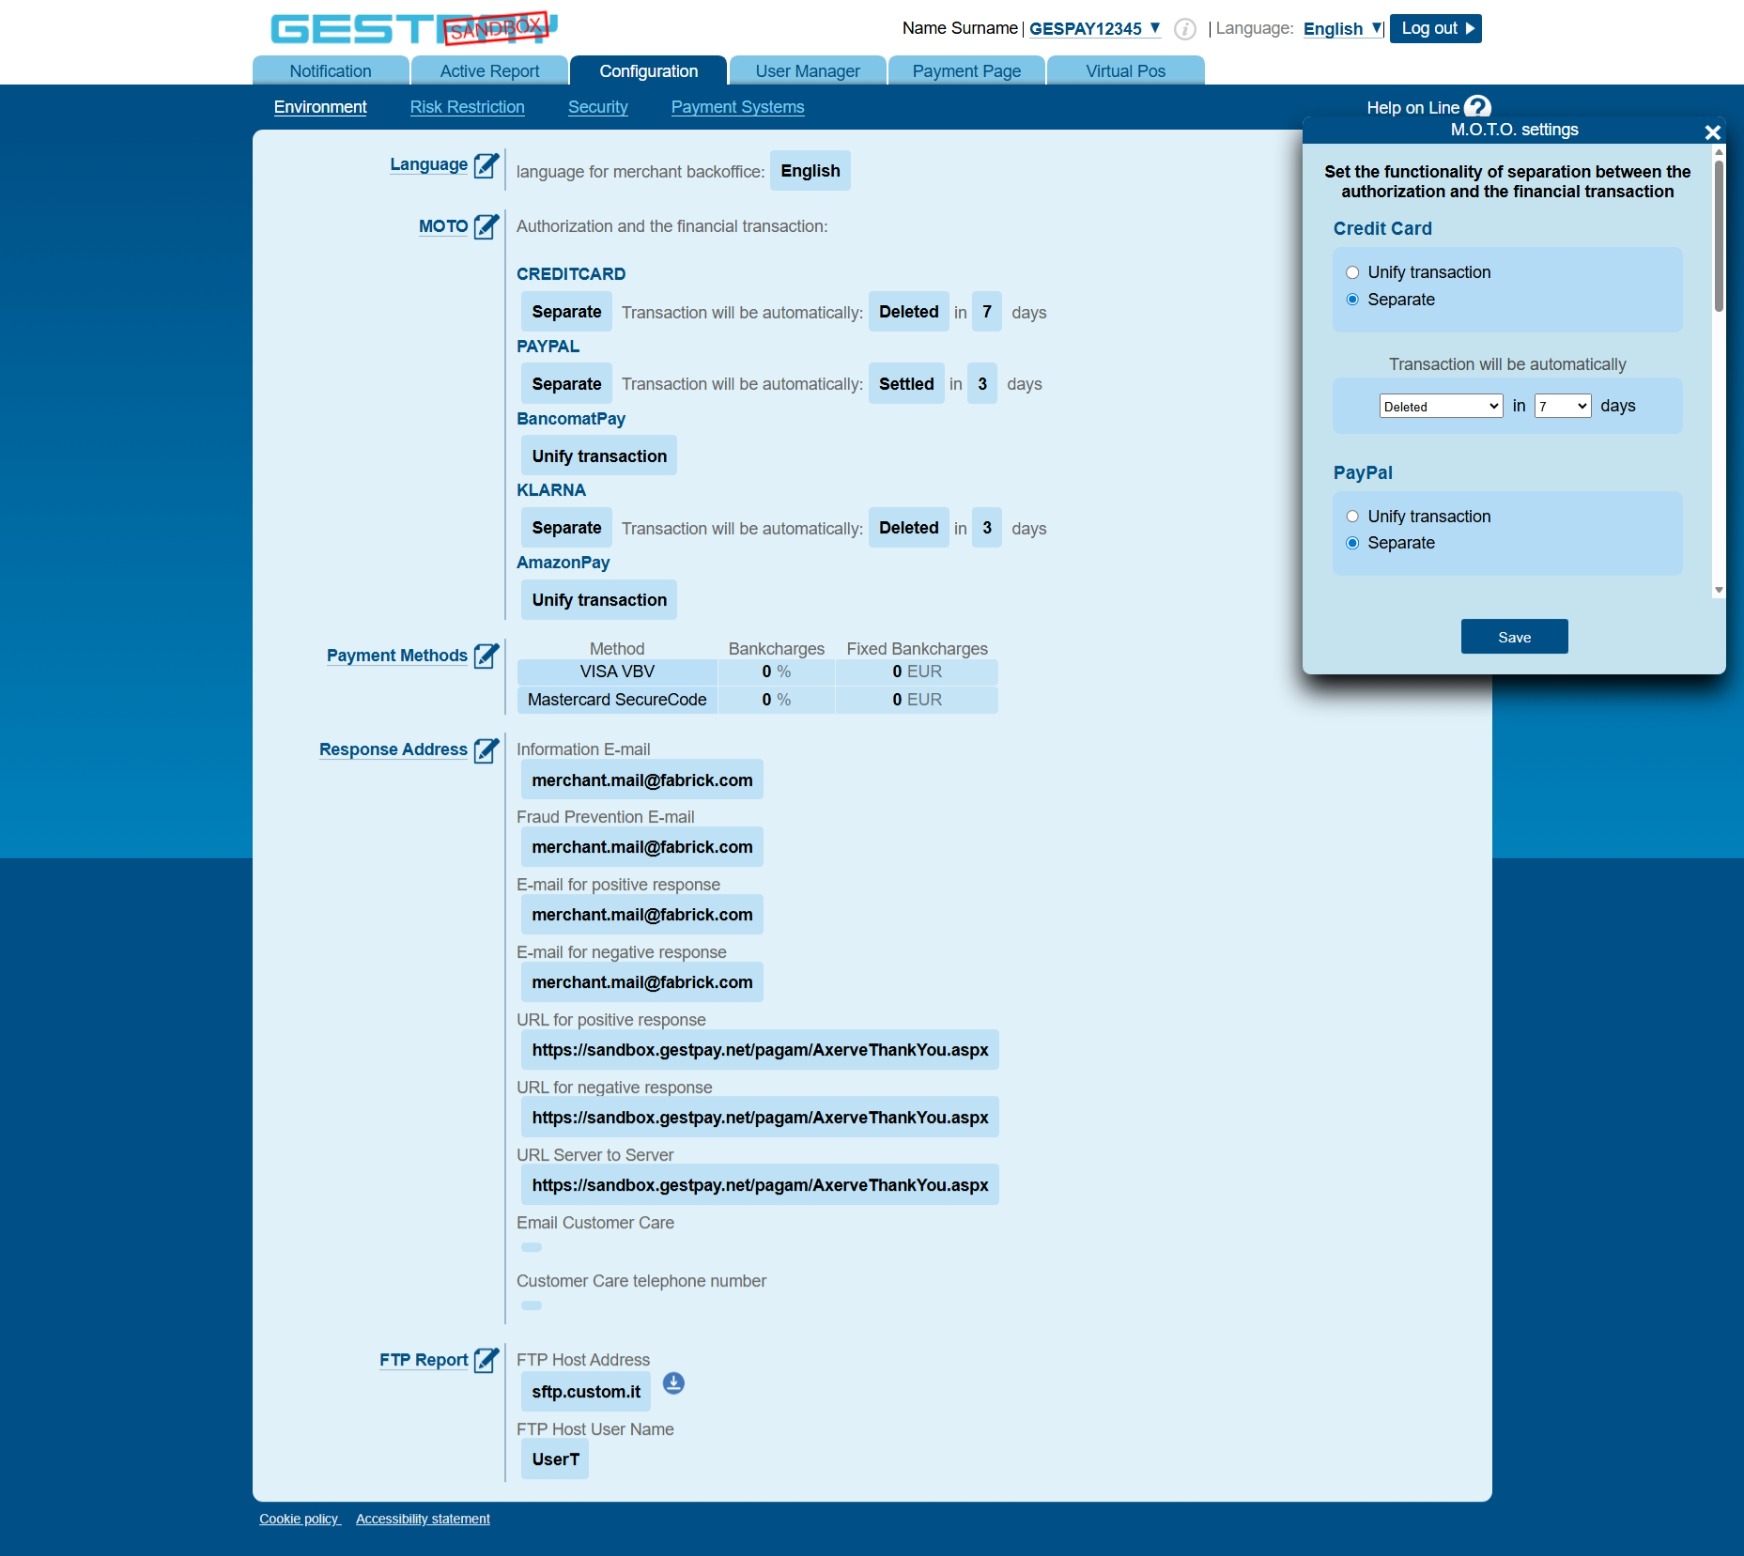This screenshot has height=1556, width=1744.
Task: Select Unify transaction for PayPal
Action: coord(1352,516)
